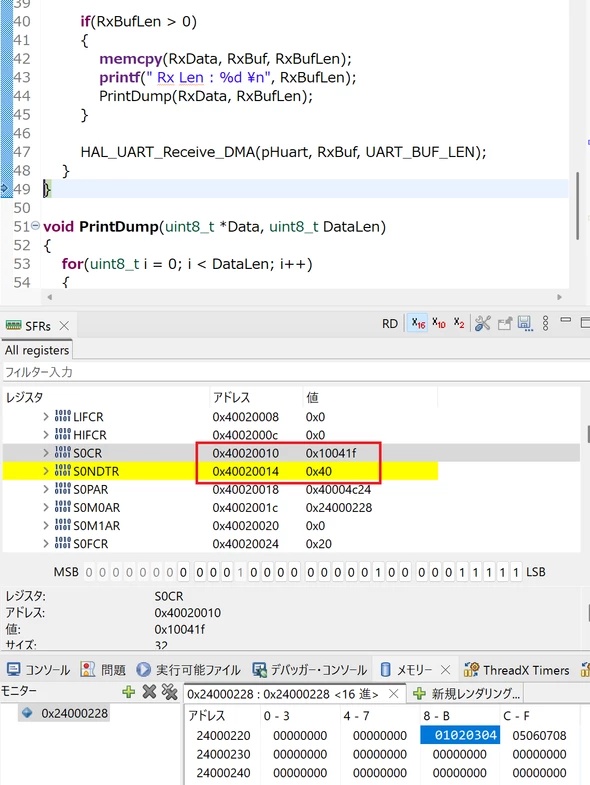Image resolution: width=590 pixels, height=785 pixels.
Task: Open the ThreadX Timers tab
Action: click(x=516, y=670)
